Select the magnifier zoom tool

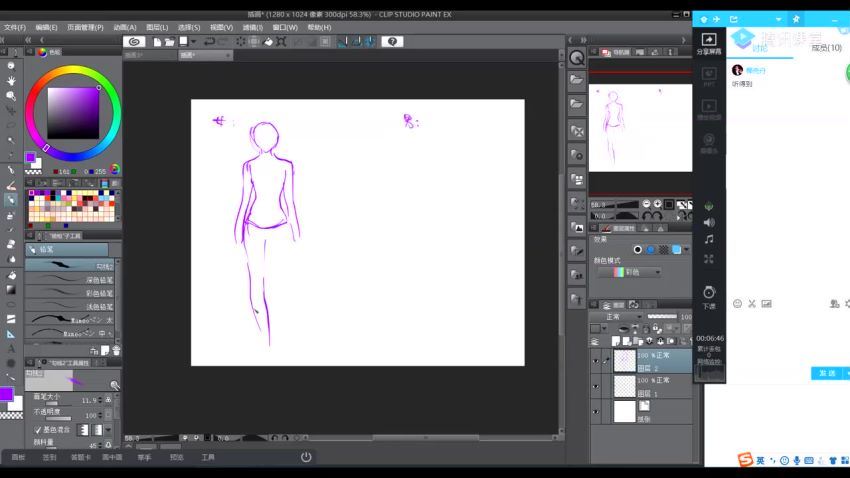[x=11, y=66]
